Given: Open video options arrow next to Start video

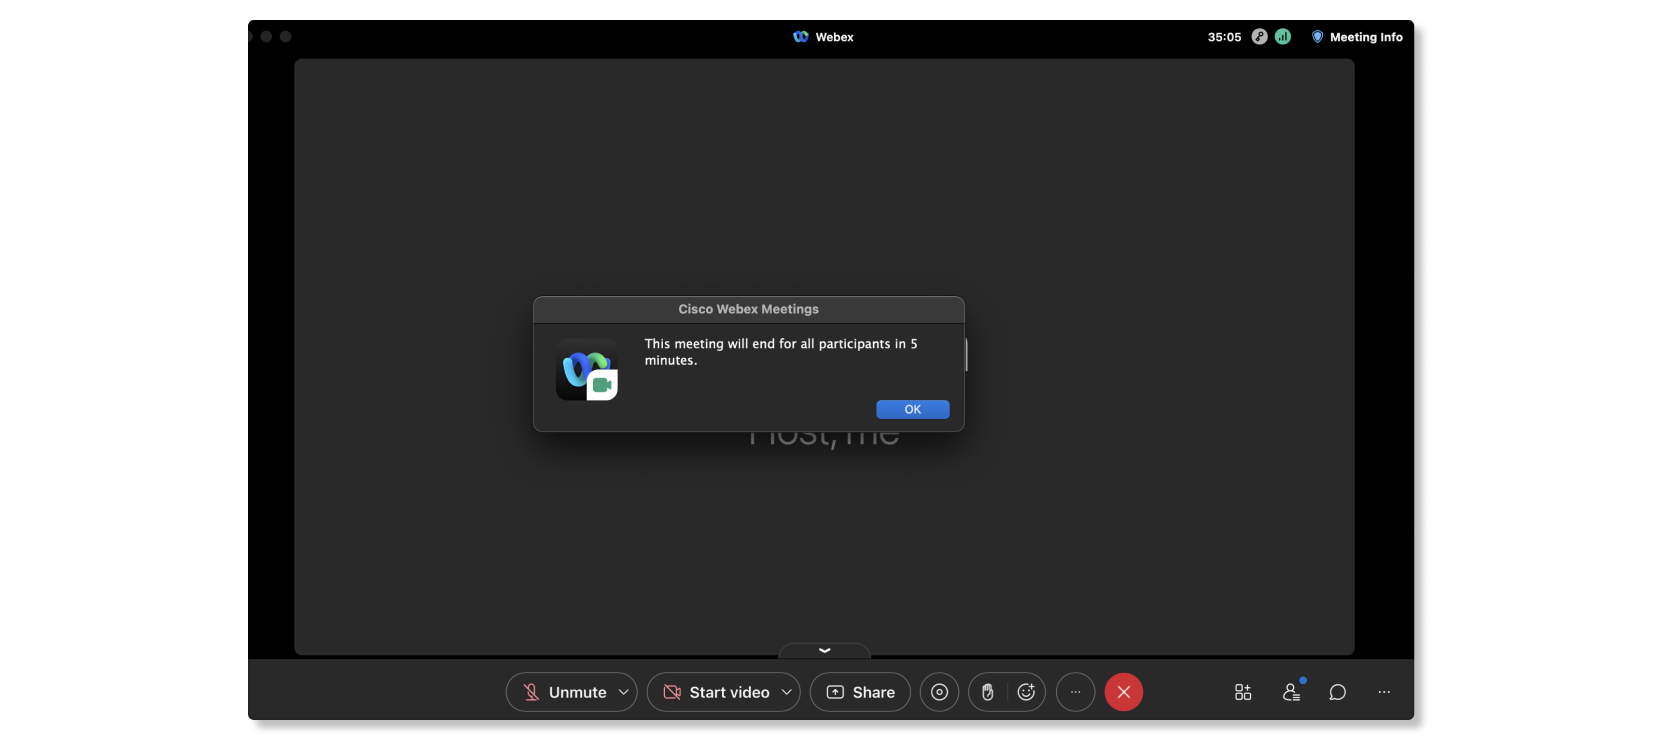Looking at the screenshot, I should pos(787,692).
